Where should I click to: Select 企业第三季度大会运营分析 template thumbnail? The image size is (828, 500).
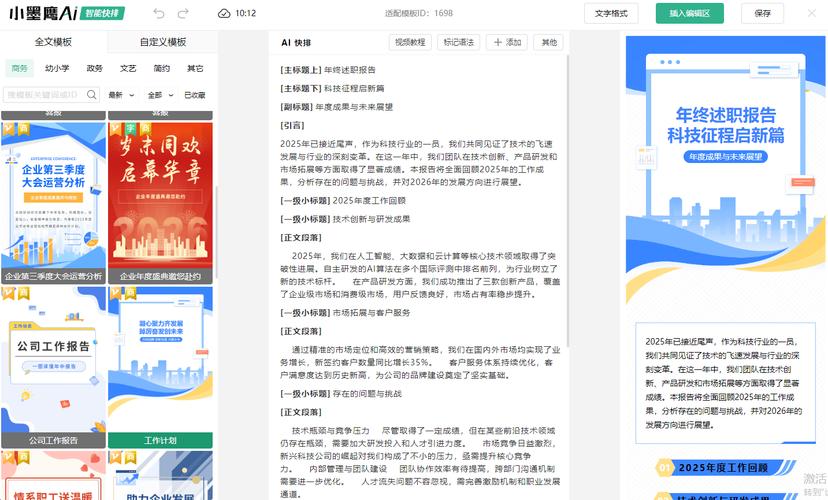tap(53, 202)
